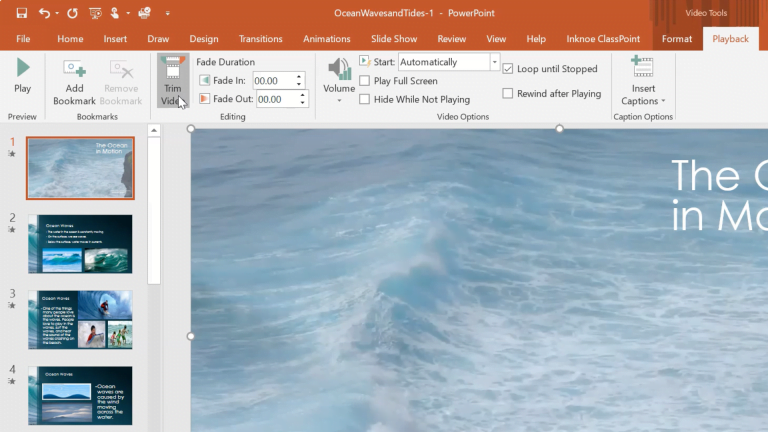Click the video's top-middle resize handle
This screenshot has height=432, width=768.
(x=559, y=129)
